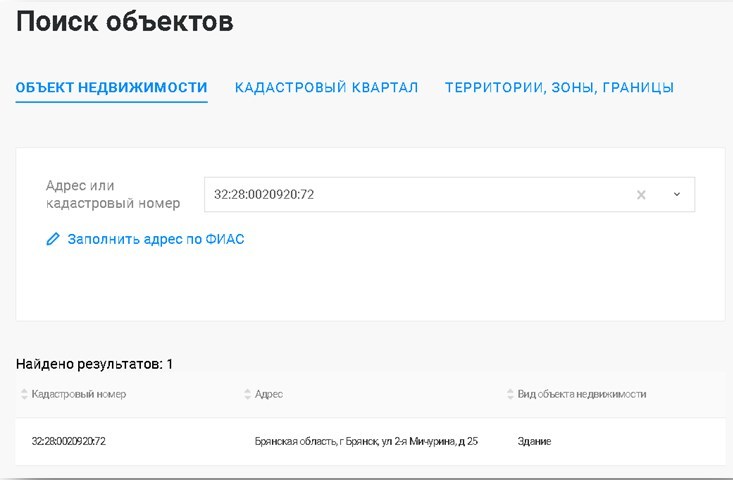Image resolution: width=733 pixels, height=480 pixels.
Task: Click sort arrows beside Вид объекта недвижимости
Action: click(x=510, y=395)
